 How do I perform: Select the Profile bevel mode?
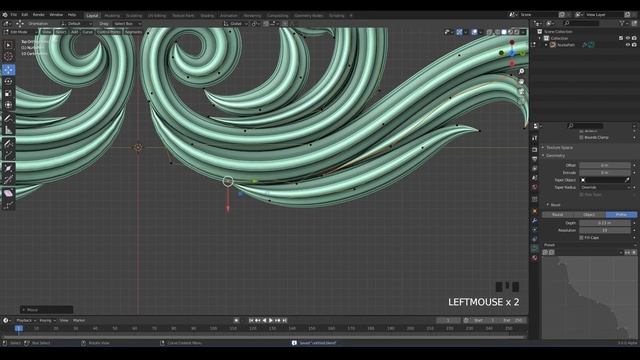[621, 214]
